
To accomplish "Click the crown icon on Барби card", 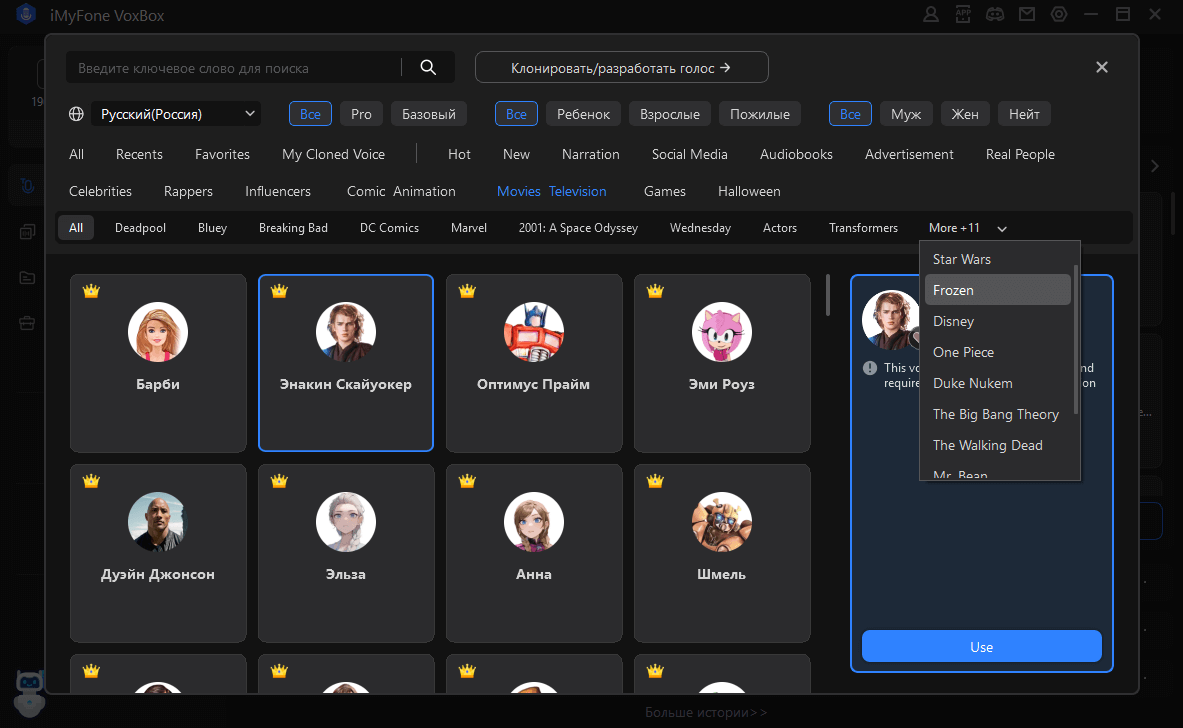I will (91, 290).
